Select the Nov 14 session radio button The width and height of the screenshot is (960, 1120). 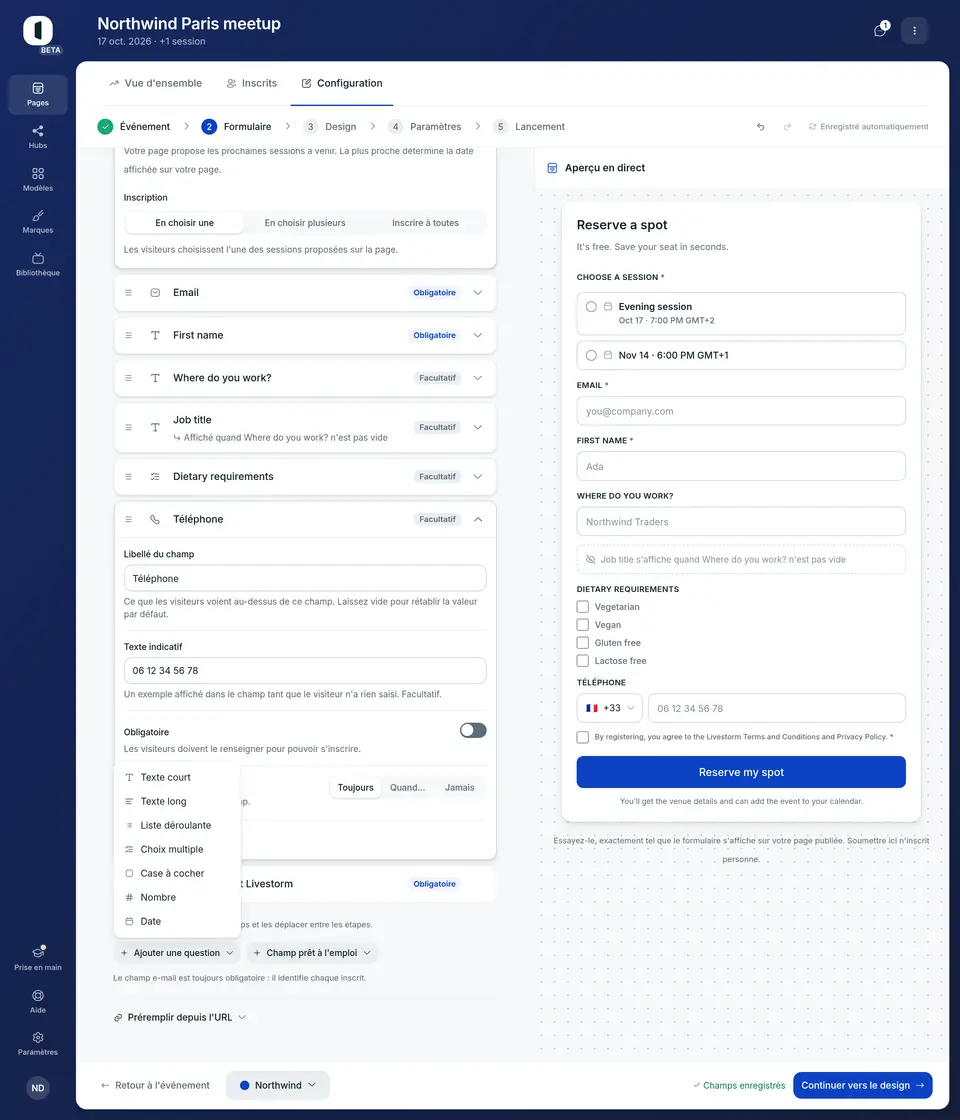click(x=591, y=355)
